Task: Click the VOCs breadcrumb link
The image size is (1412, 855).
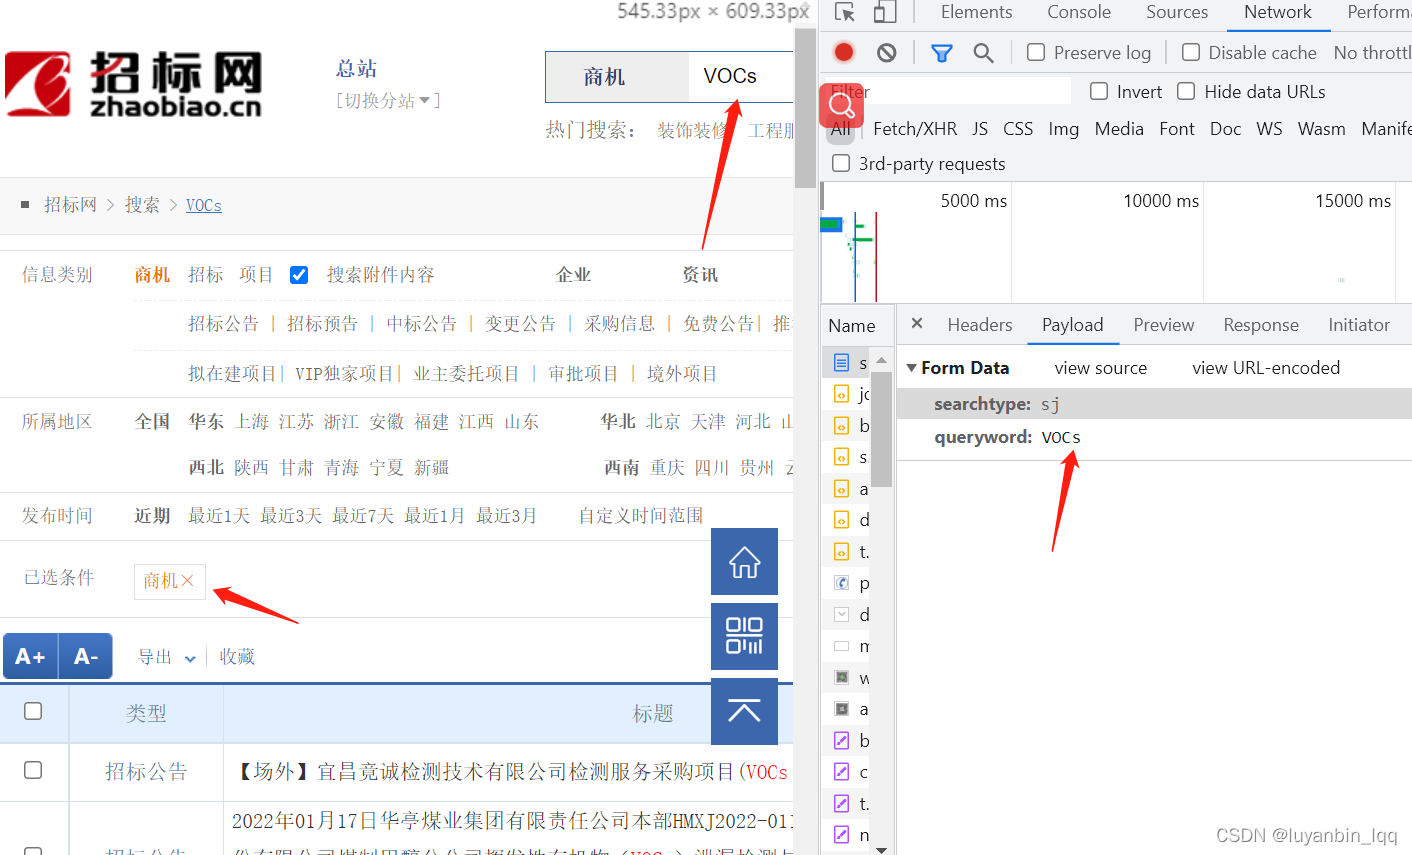Action: 204,205
